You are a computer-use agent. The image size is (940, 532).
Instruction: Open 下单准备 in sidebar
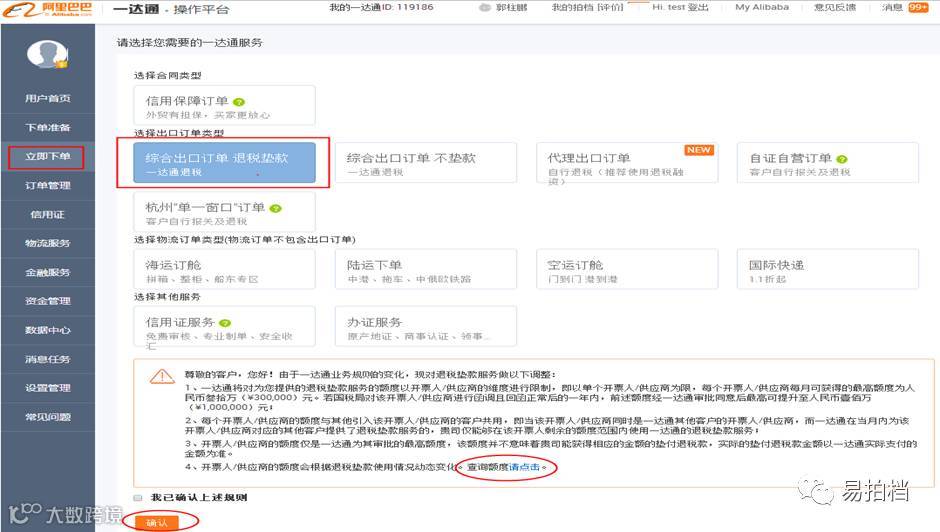[48, 127]
